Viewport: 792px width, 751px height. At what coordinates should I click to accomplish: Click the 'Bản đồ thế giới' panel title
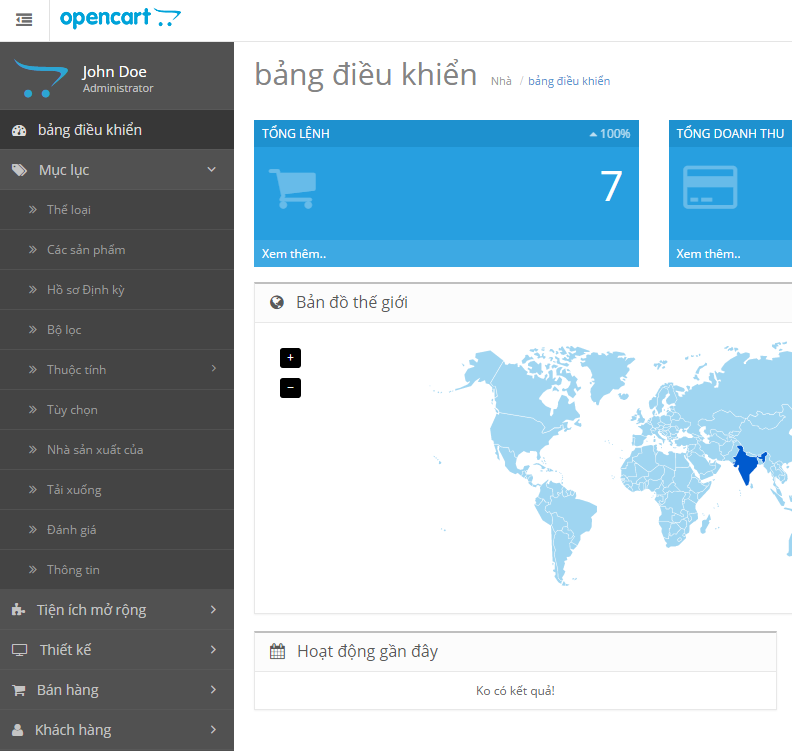coord(352,303)
